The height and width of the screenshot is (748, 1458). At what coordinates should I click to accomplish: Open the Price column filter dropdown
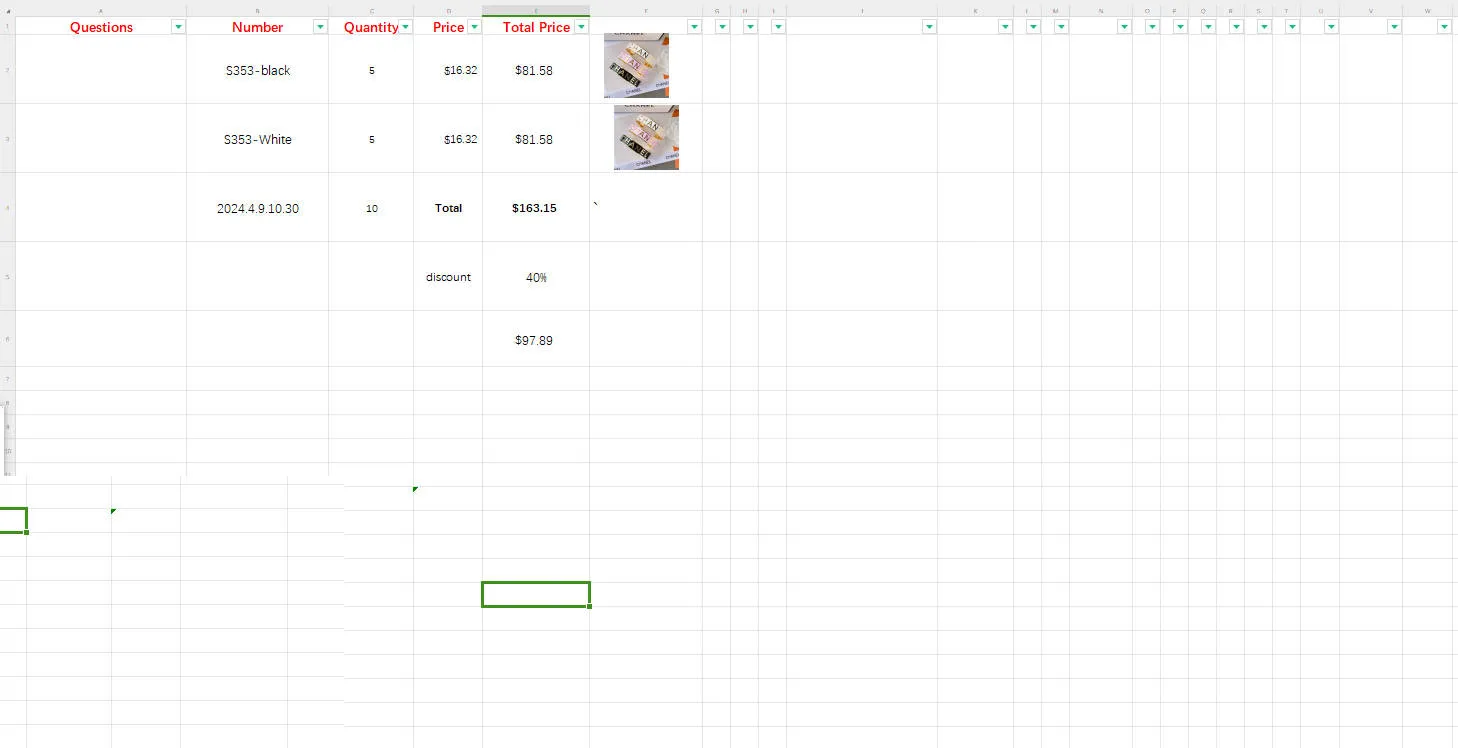pyautogui.click(x=474, y=27)
